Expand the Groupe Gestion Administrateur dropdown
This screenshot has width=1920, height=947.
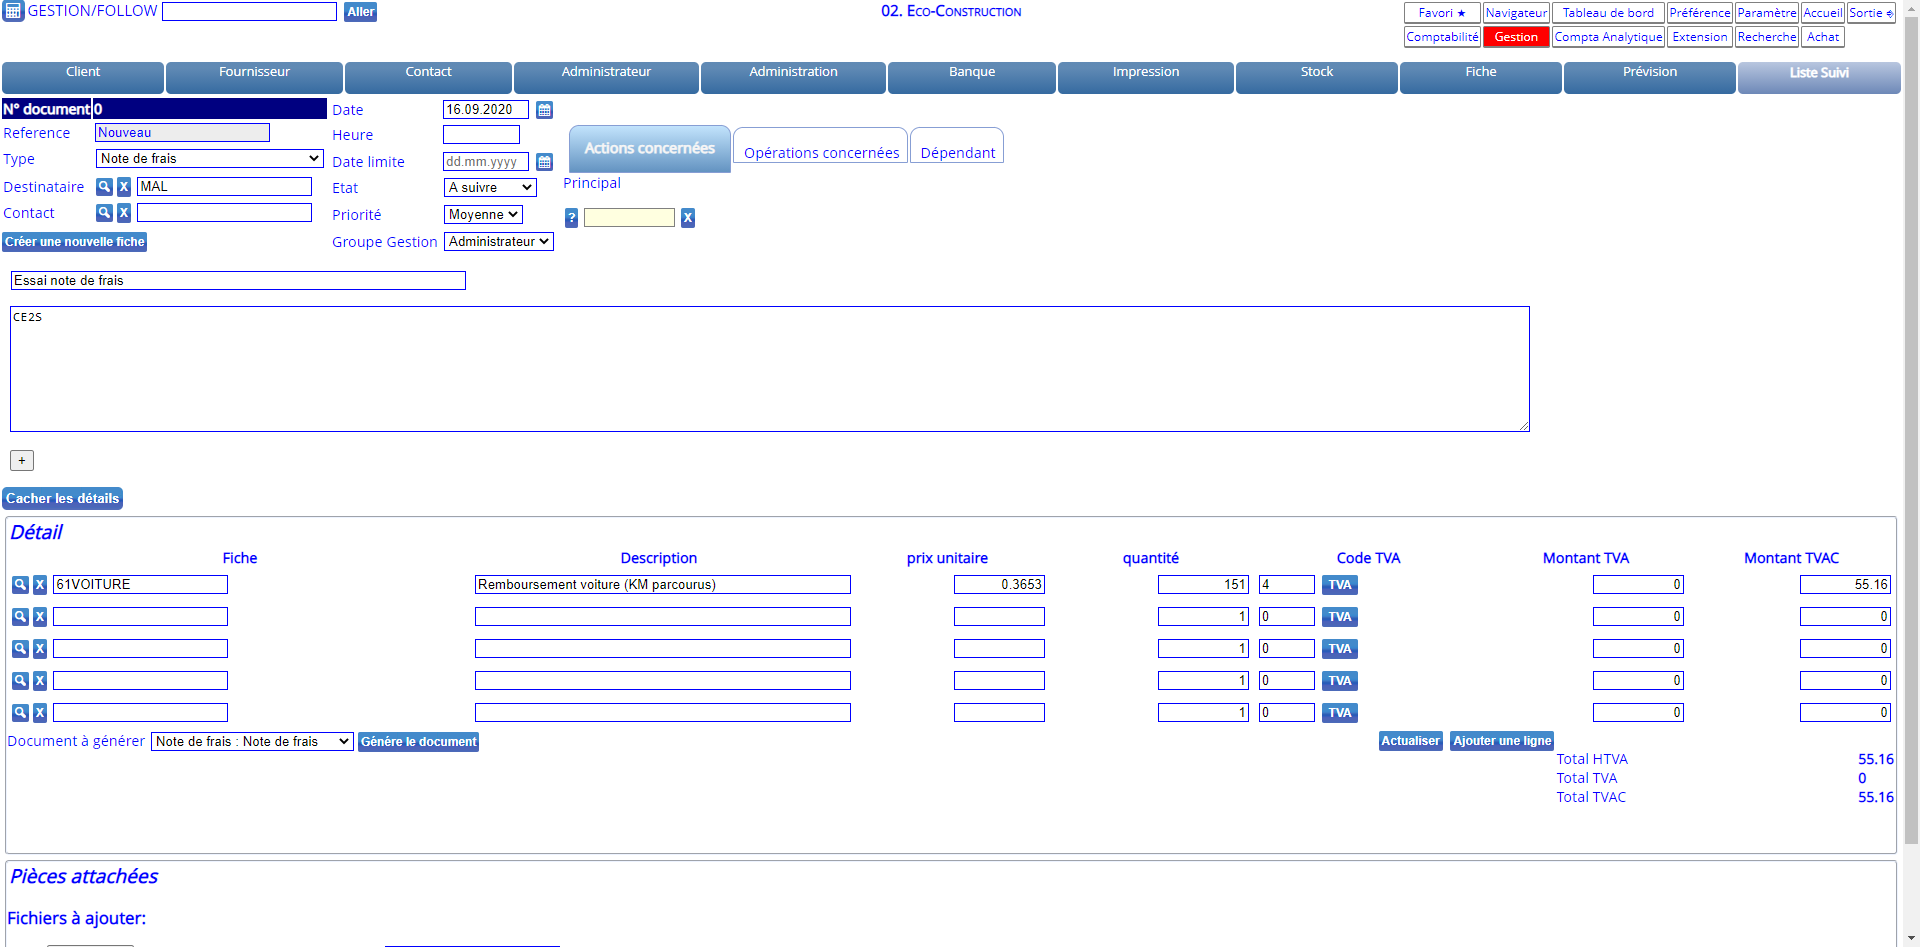(498, 242)
